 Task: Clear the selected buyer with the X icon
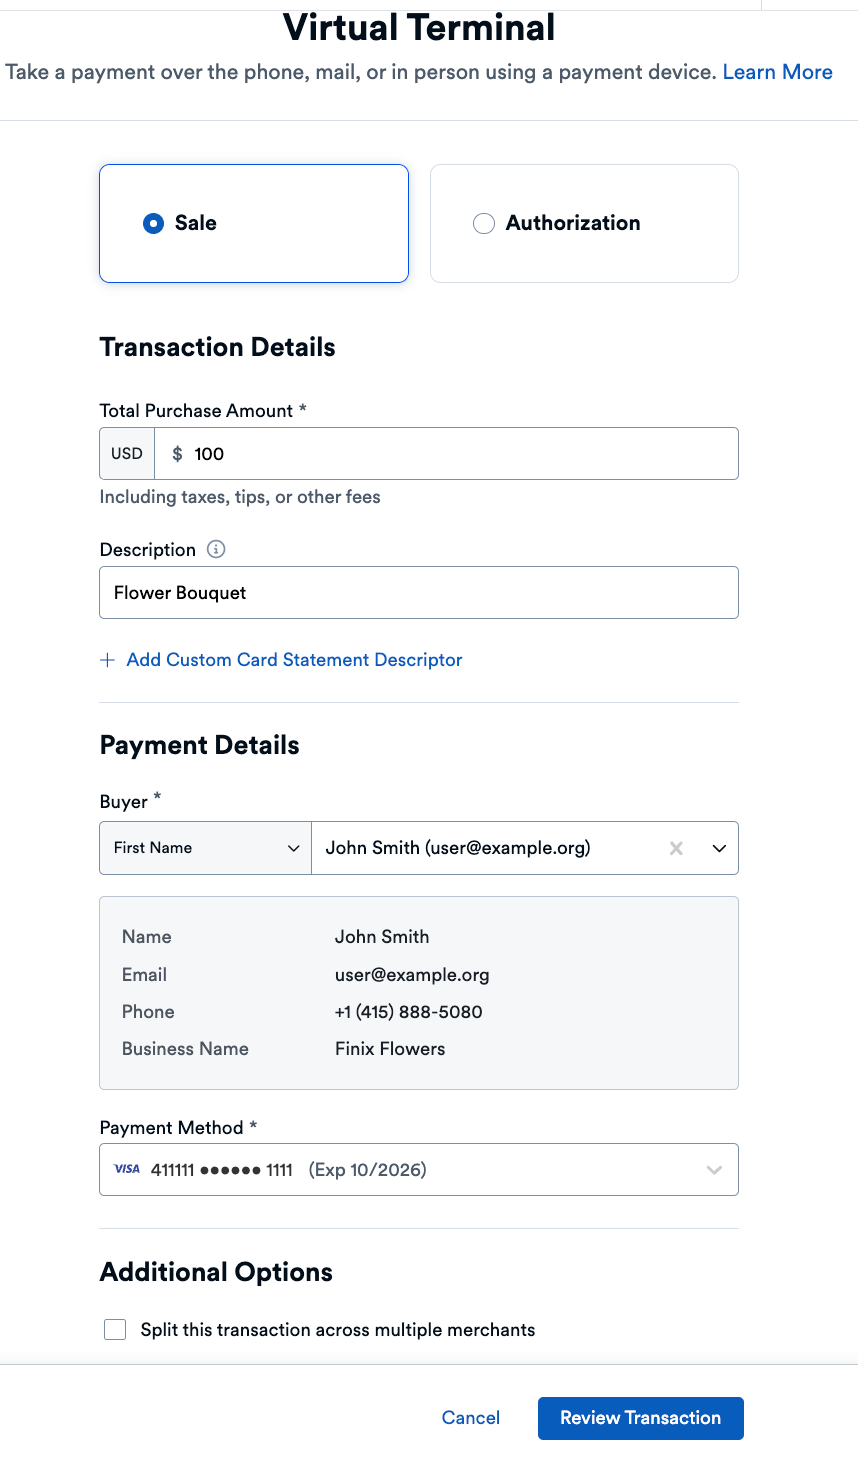(x=676, y=847)
